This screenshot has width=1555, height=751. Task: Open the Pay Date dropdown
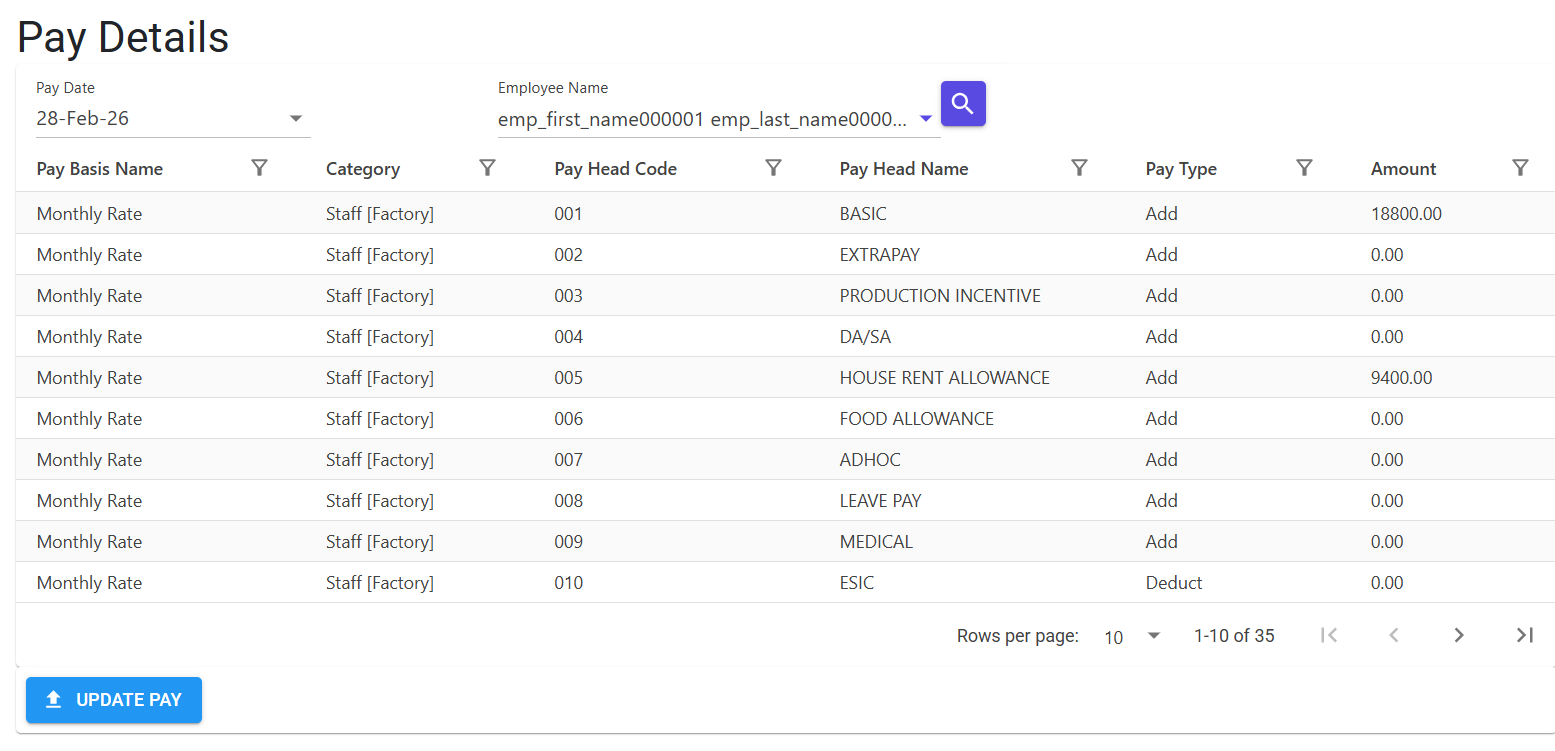173,118
